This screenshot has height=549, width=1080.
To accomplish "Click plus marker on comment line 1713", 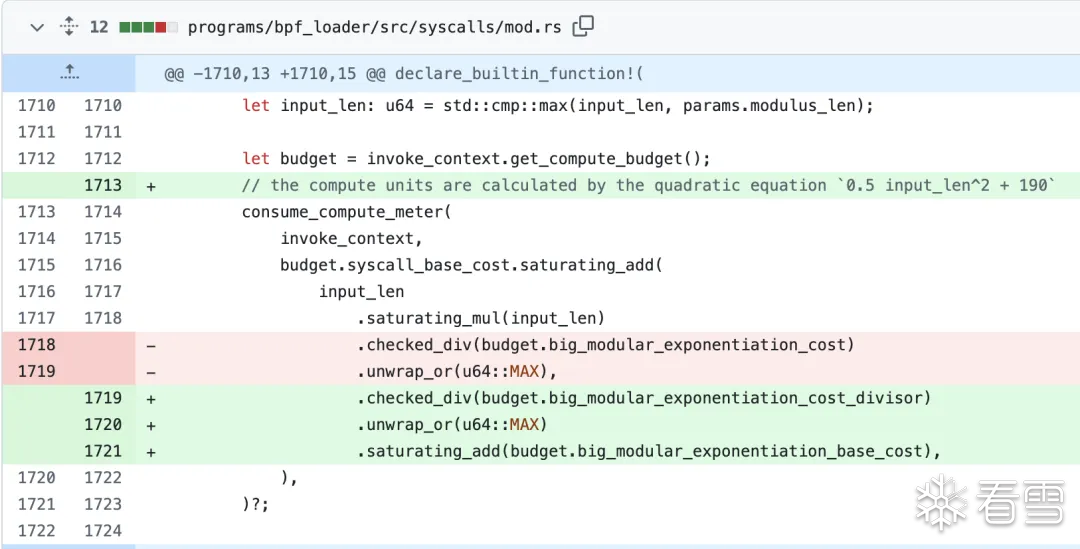I will pyautogui.click(x=151, y=186).
